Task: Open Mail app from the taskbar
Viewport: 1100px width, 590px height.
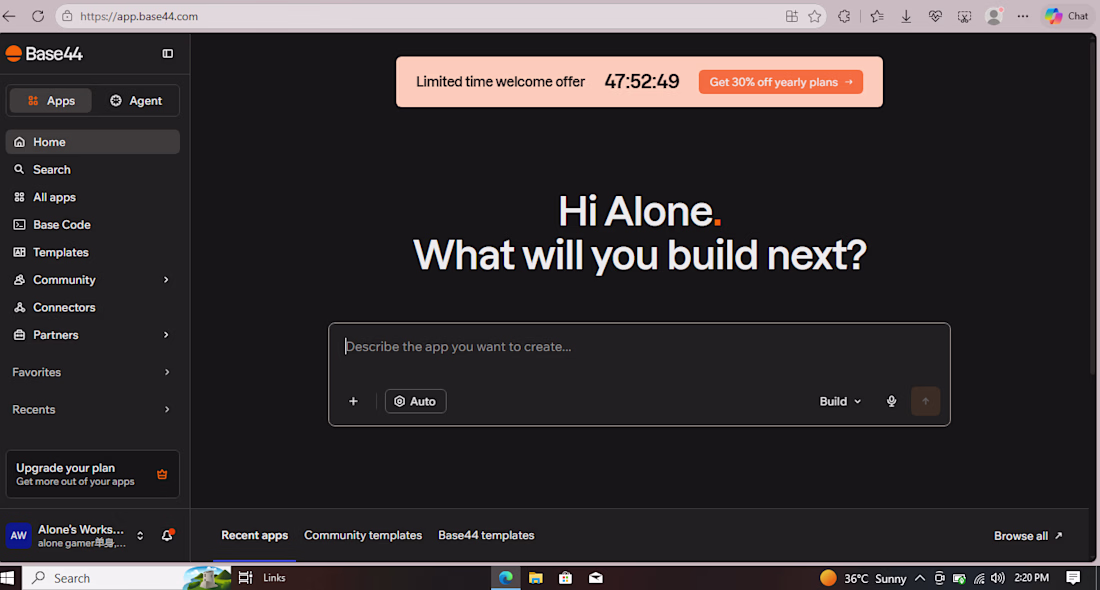Action: [x=596, y=578]
